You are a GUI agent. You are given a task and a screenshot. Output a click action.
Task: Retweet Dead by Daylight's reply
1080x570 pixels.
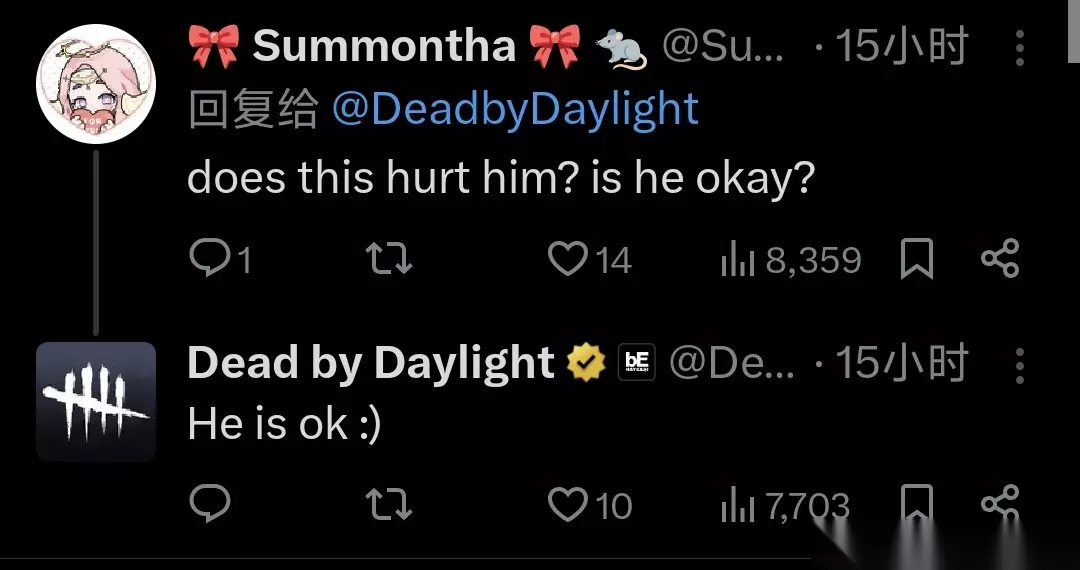[x=388, y=505]
